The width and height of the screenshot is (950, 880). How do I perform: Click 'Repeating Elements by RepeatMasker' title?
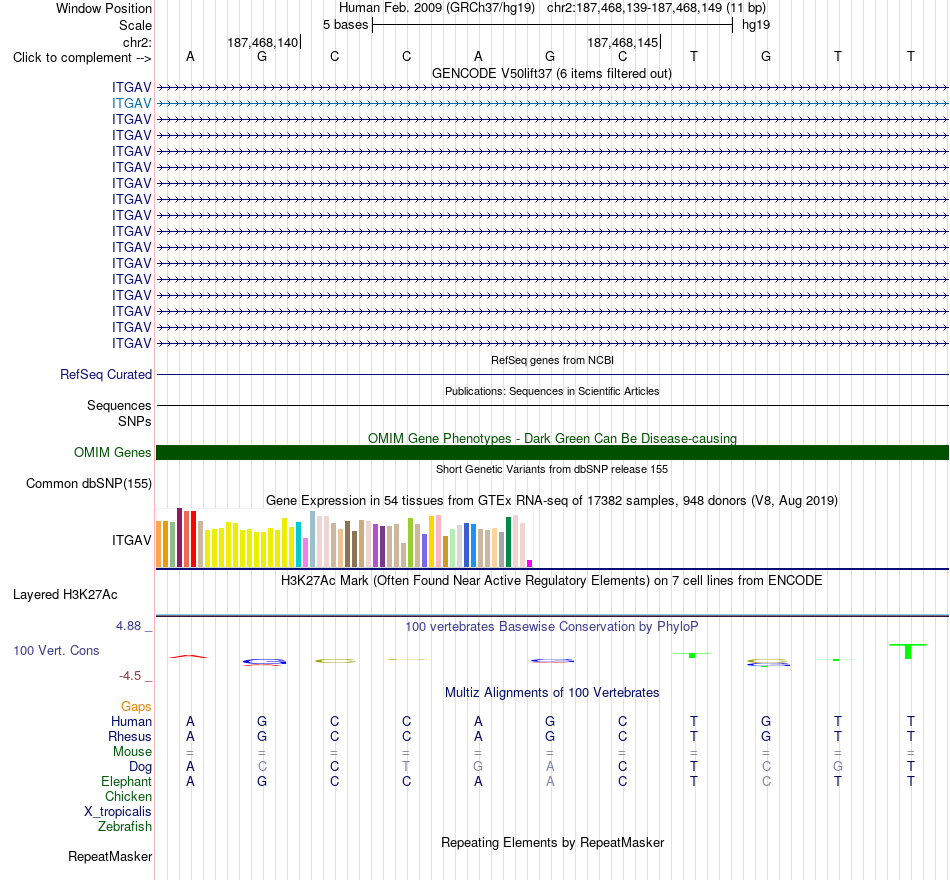(x=552, y=842)
